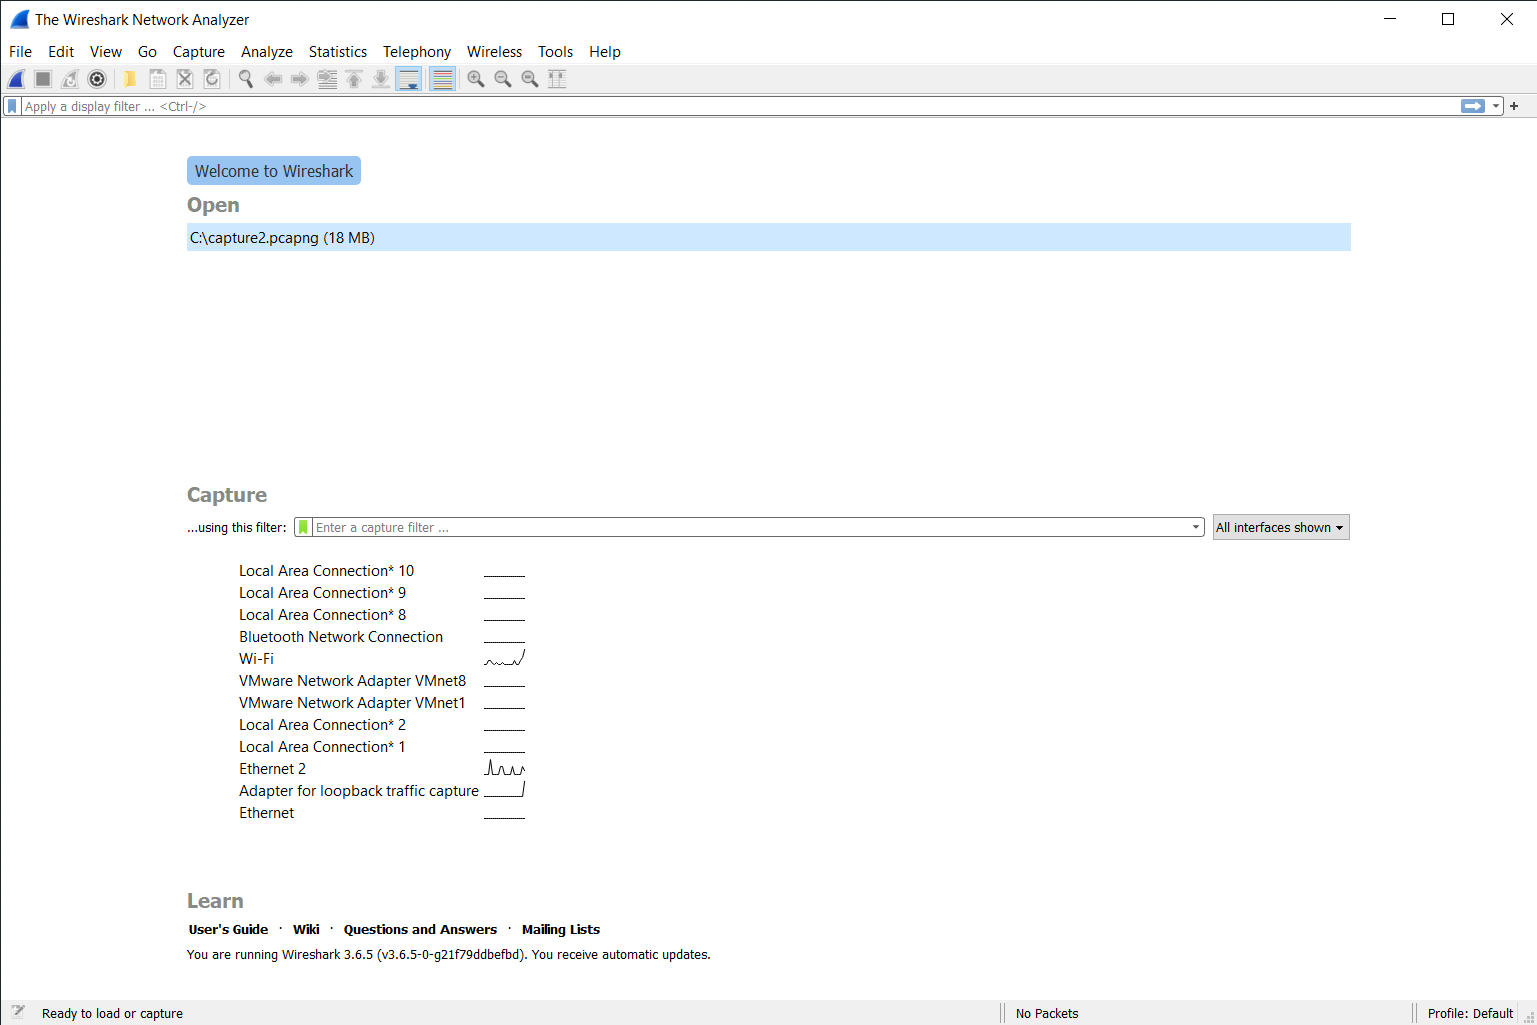Open the Wireless menu
This screenshot has height=1025, width=1537.
[x=495, y=52]
